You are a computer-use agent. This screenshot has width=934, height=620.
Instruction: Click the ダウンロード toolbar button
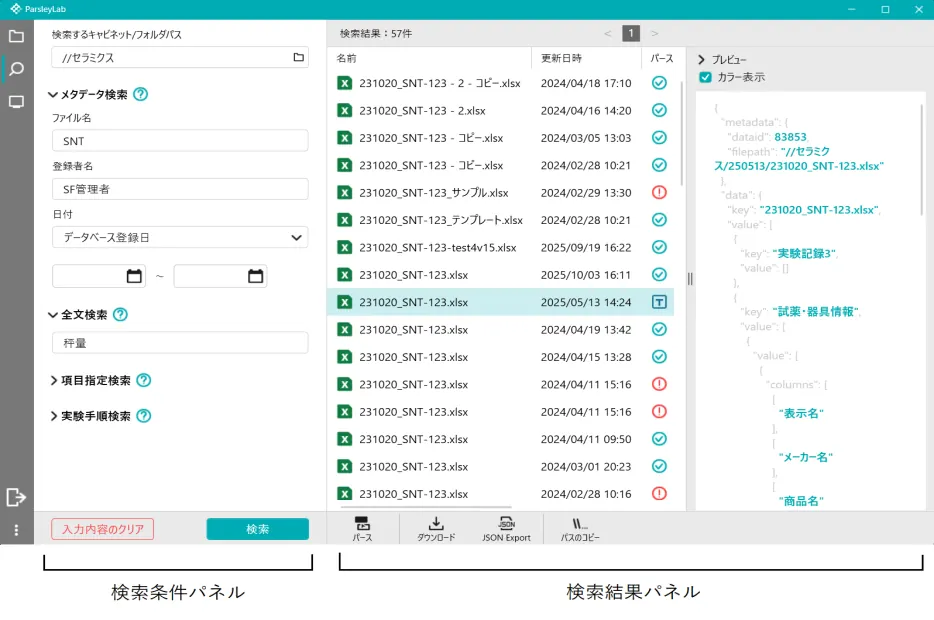tap(436, 528)
